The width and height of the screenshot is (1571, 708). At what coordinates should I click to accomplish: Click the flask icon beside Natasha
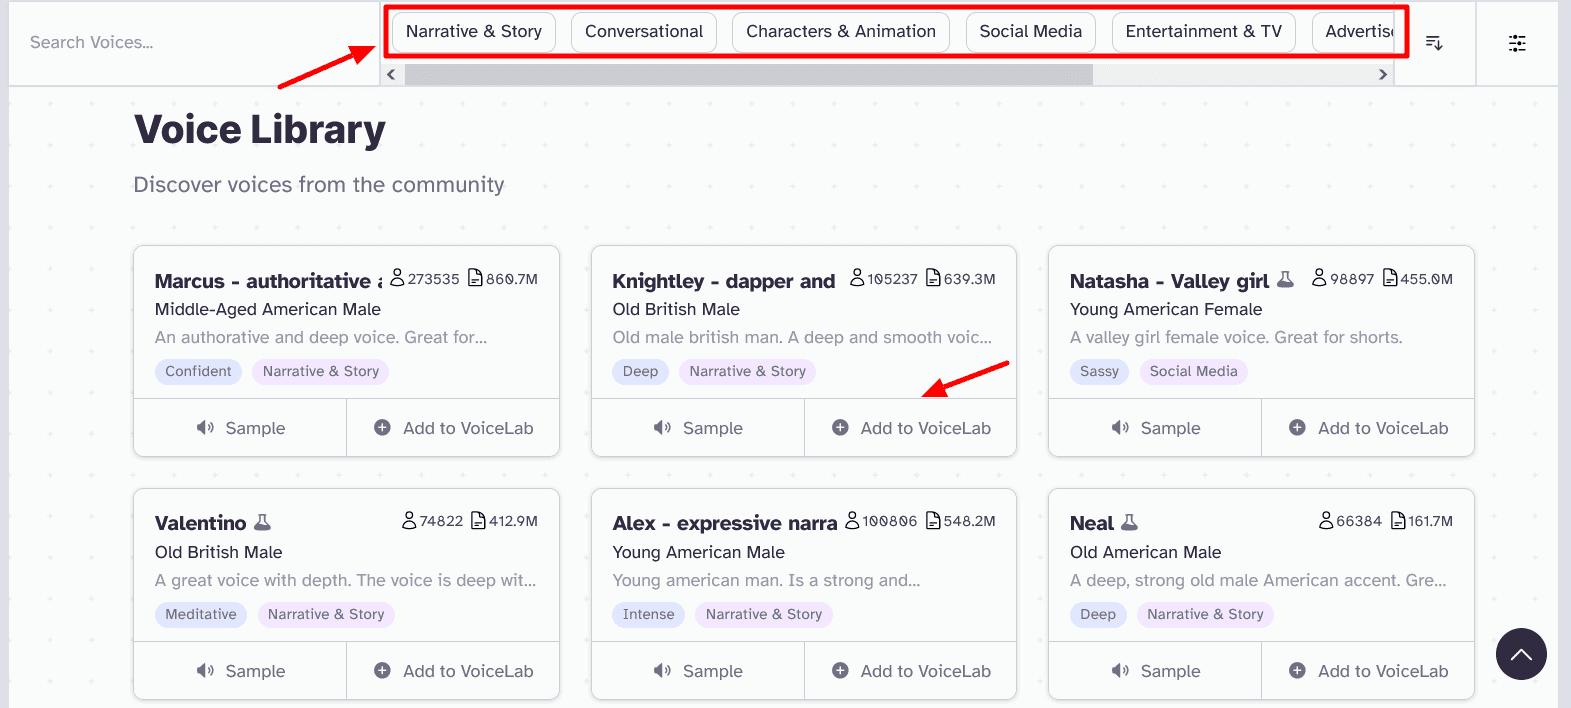point(1286,279)
